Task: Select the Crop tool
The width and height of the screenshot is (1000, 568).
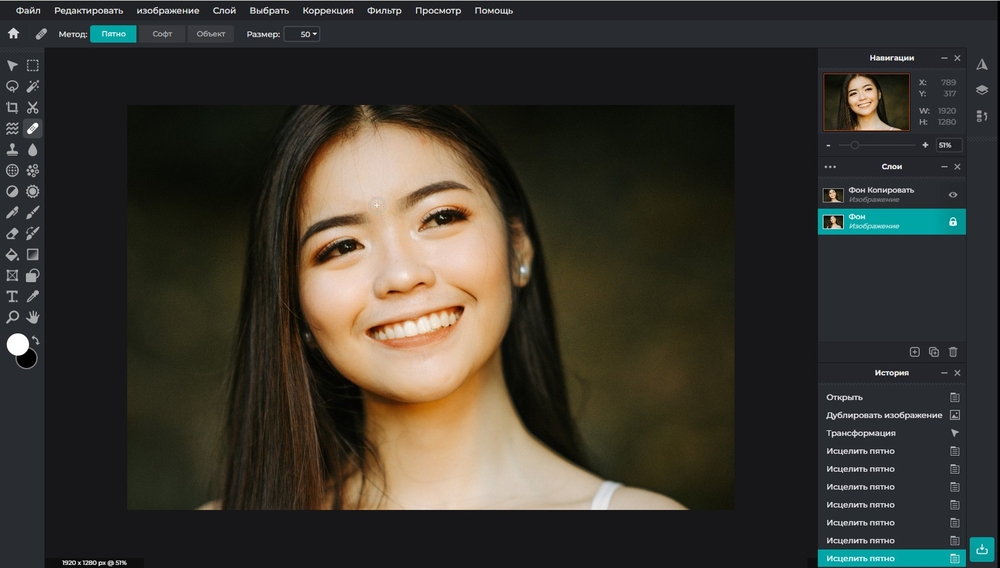Action: [12, 107]
